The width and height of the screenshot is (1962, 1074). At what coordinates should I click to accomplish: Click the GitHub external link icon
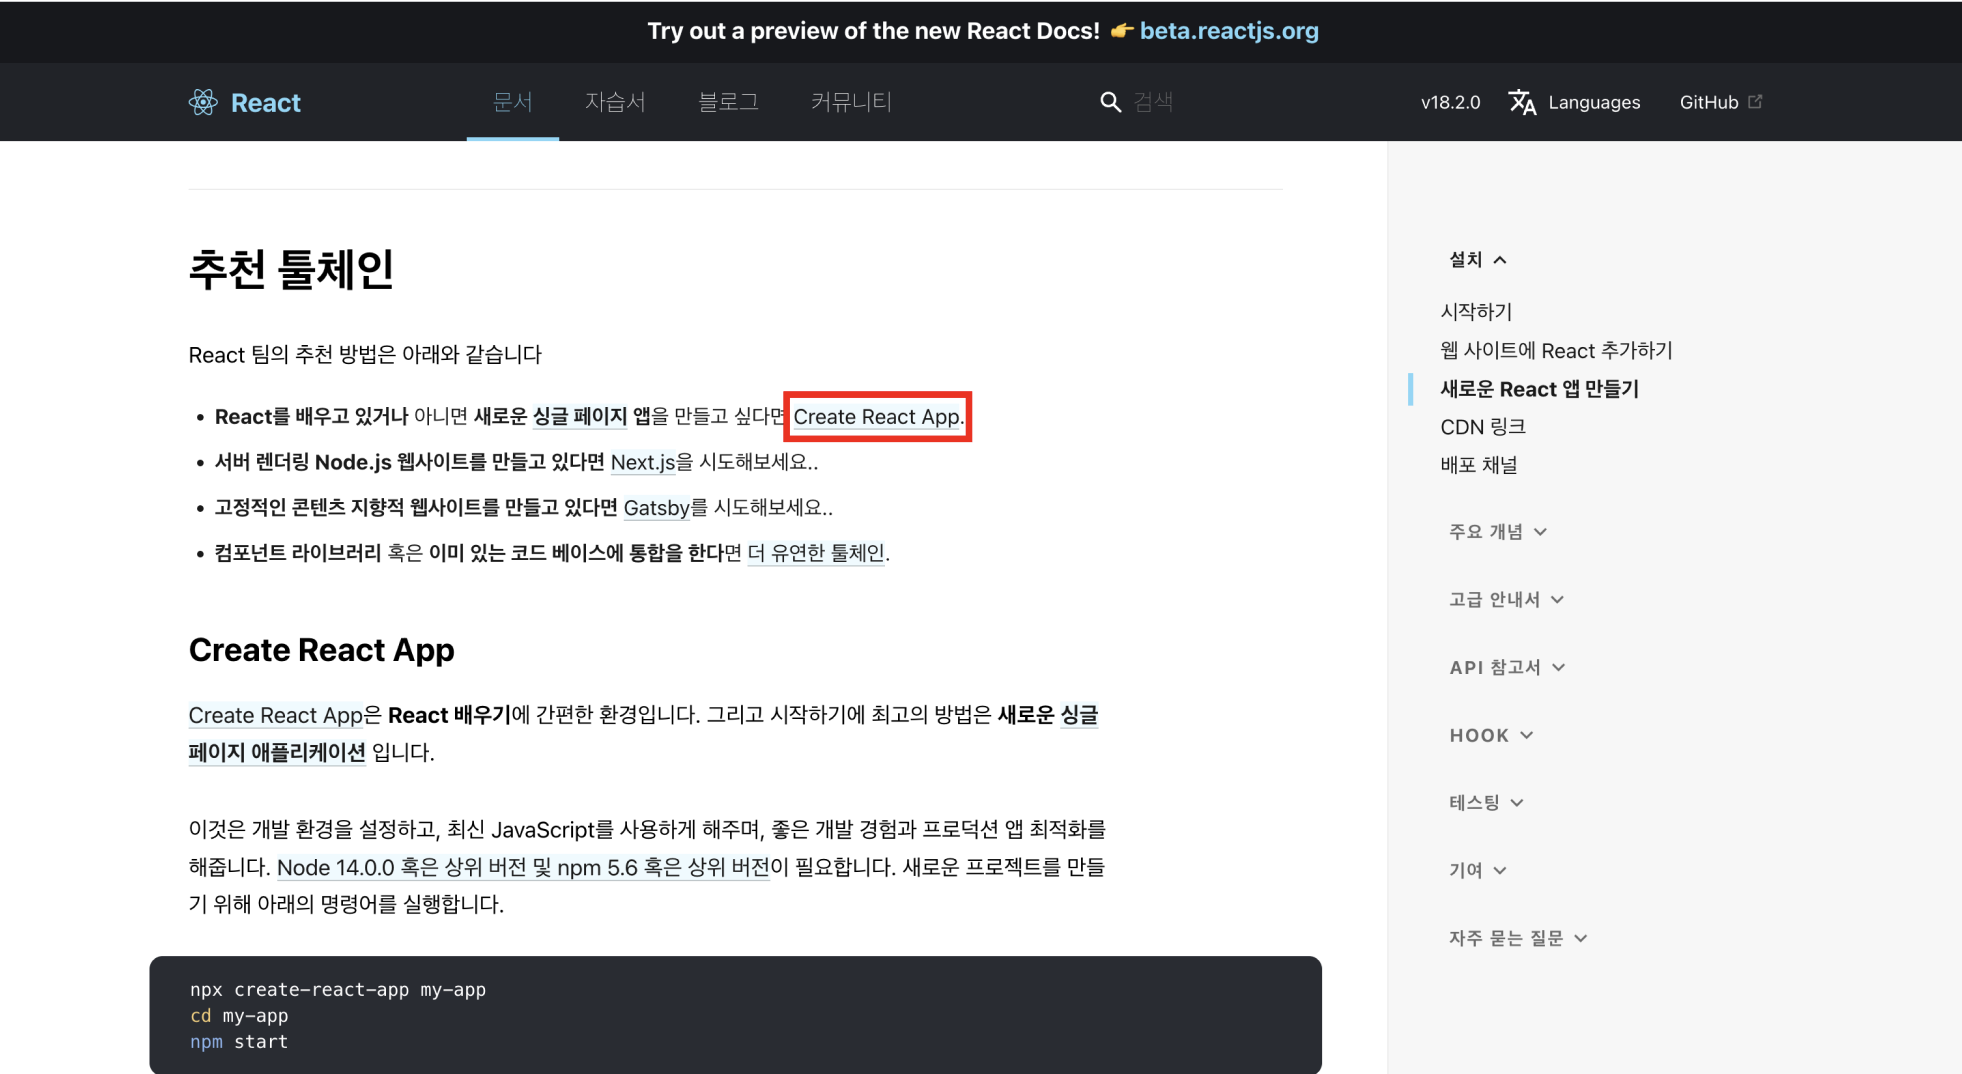point(1755,101)
